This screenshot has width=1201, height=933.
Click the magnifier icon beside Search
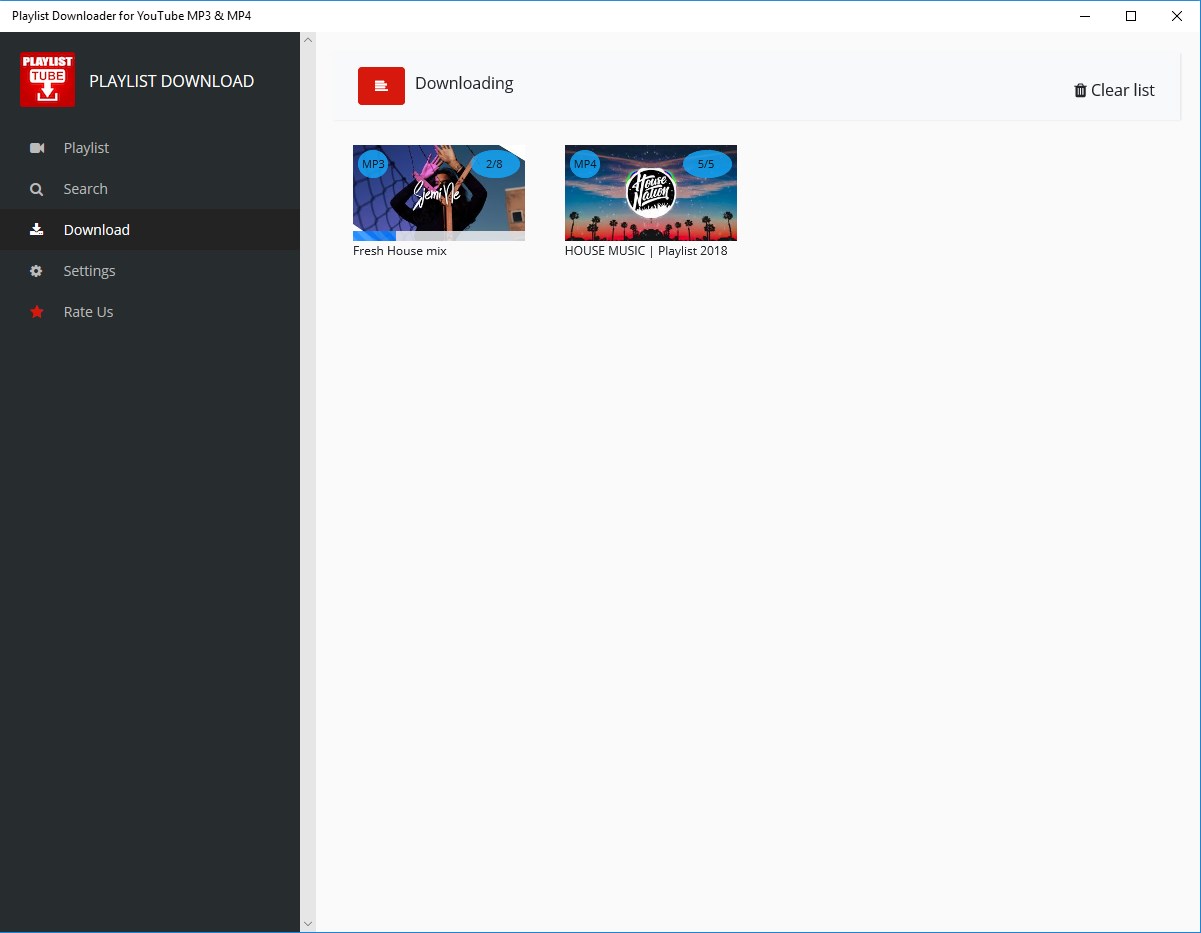tap(37, 189)
